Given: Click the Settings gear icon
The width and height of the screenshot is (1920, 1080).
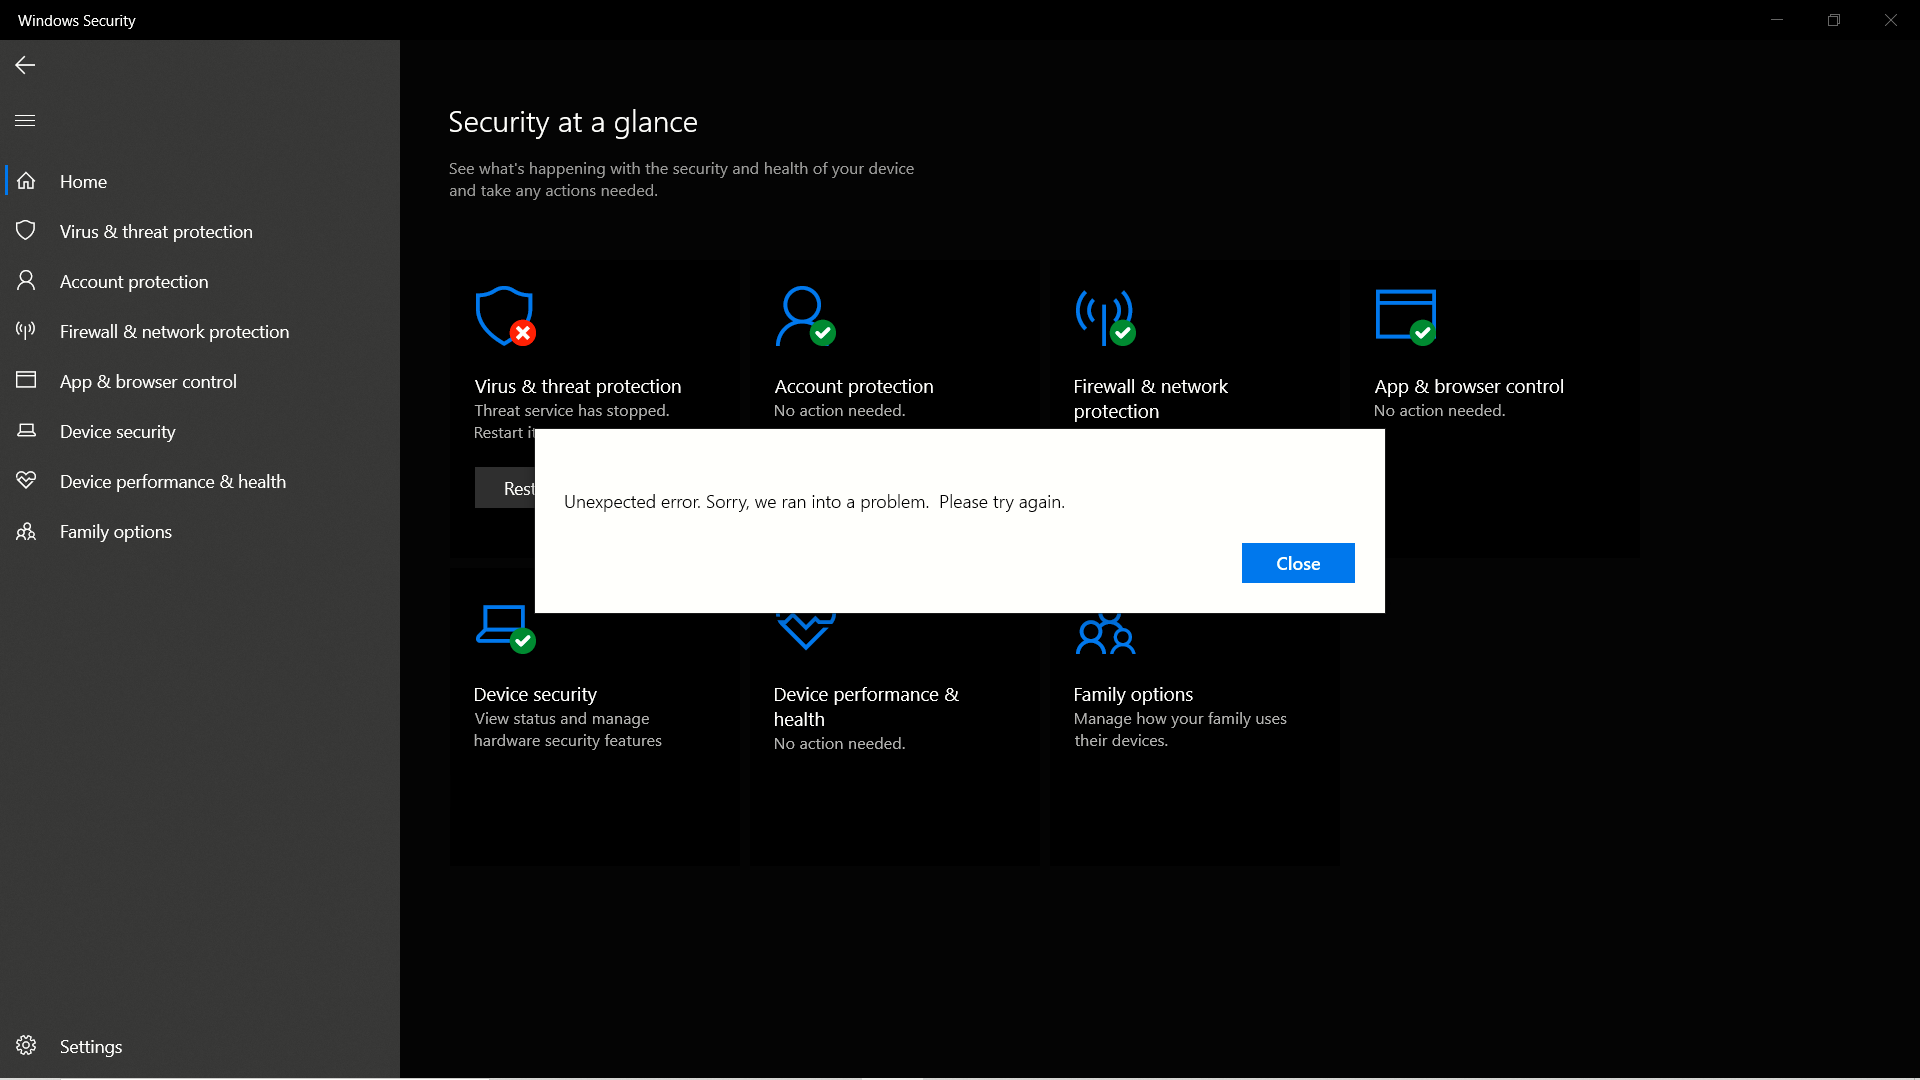Looking at the screenshot, I should 26,1046.
